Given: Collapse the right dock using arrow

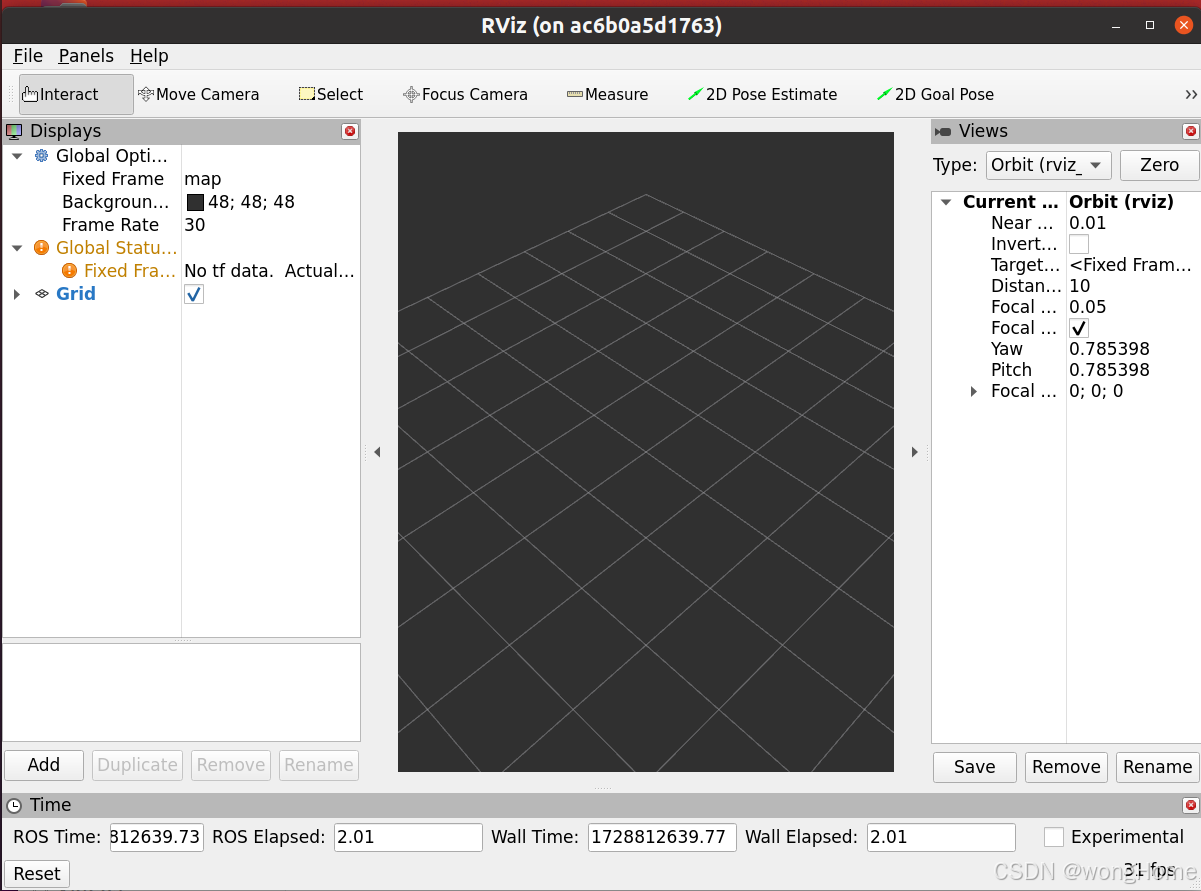Looking at the screenshot, I should 914,452.
